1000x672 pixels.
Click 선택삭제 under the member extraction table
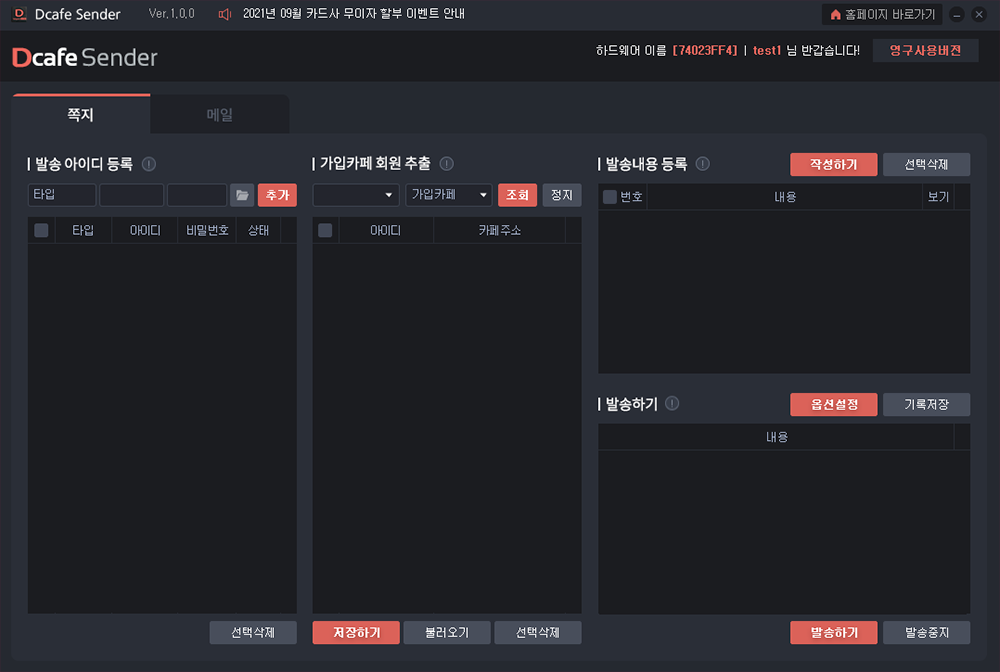click(x=538, y=632)
